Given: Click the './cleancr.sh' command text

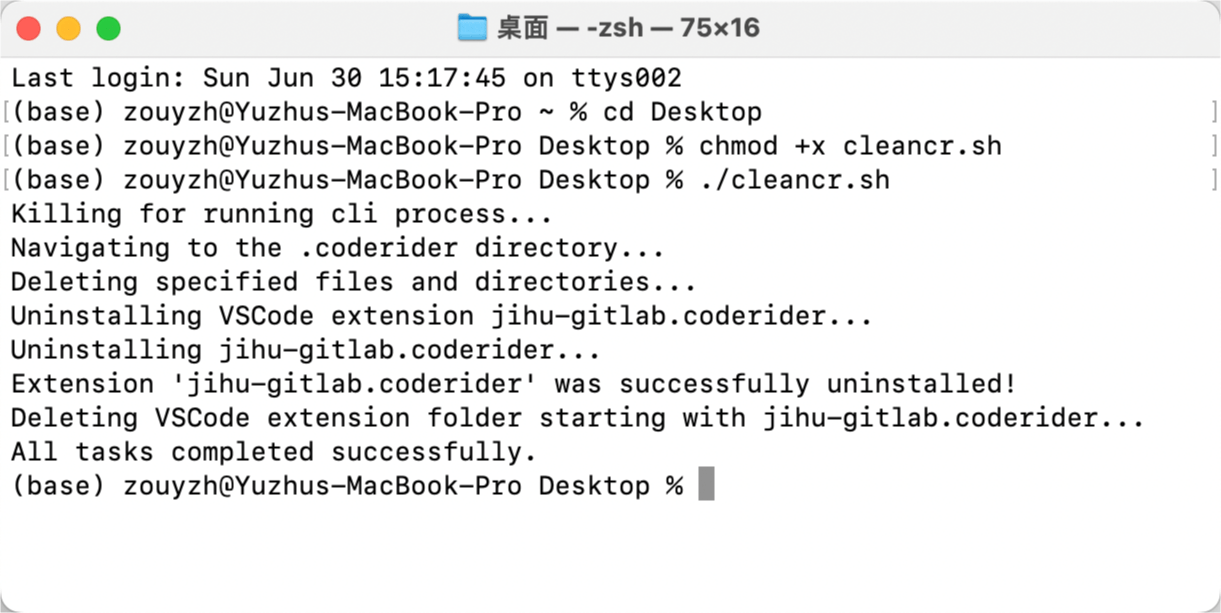Looking at the screenshot, I should click(794, 180).
